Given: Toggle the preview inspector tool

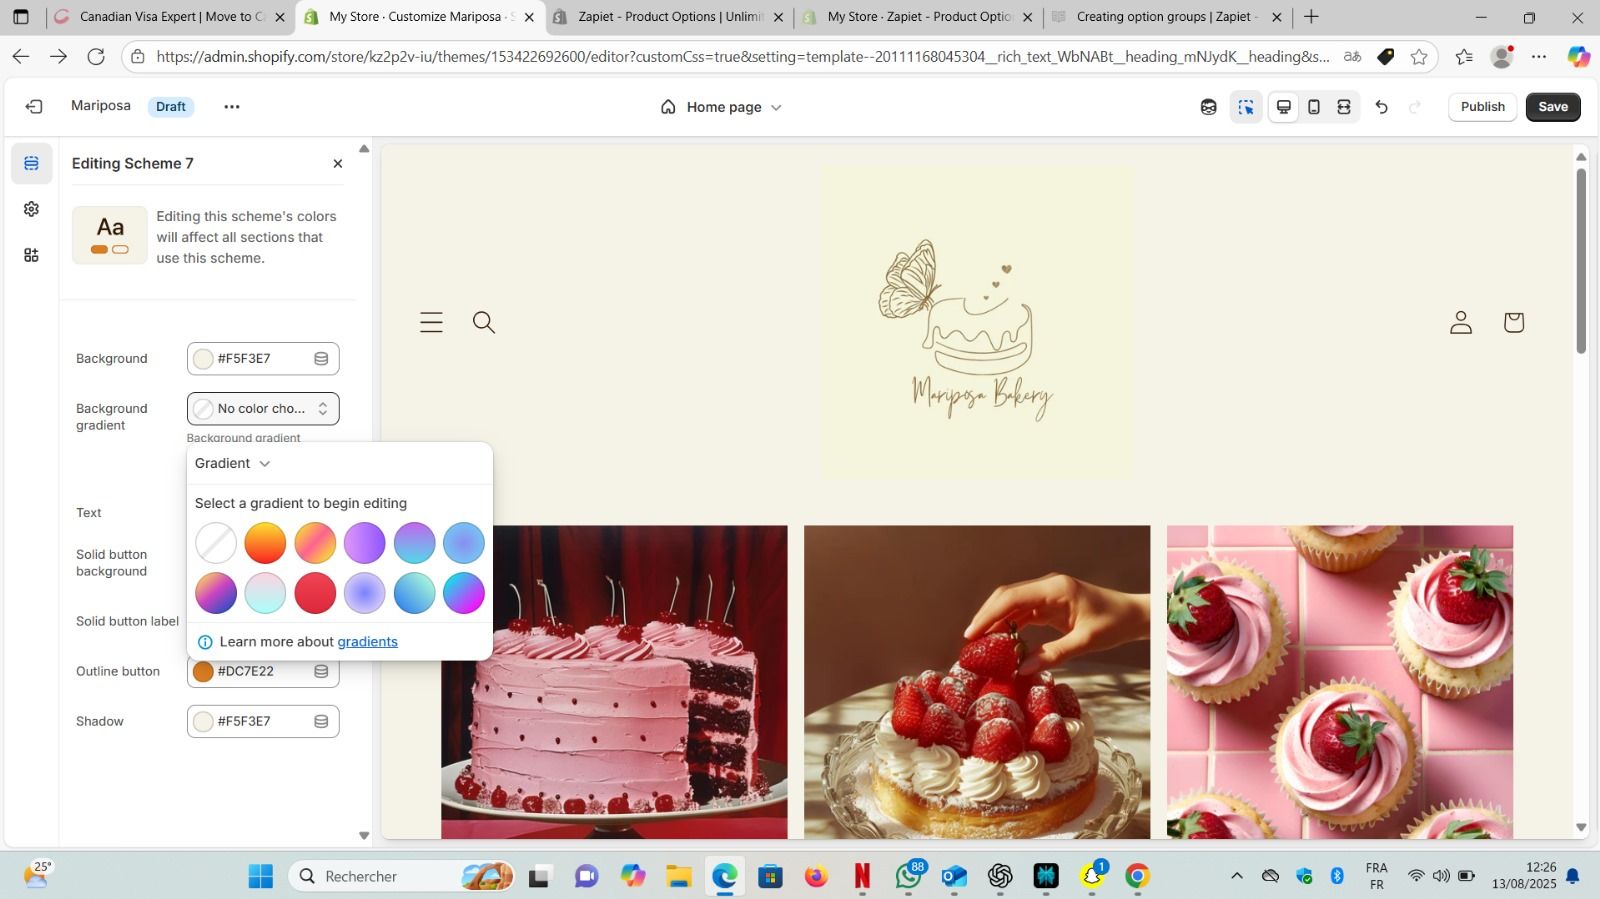Looking at the screenshot, I should [x=1246, y=107].
